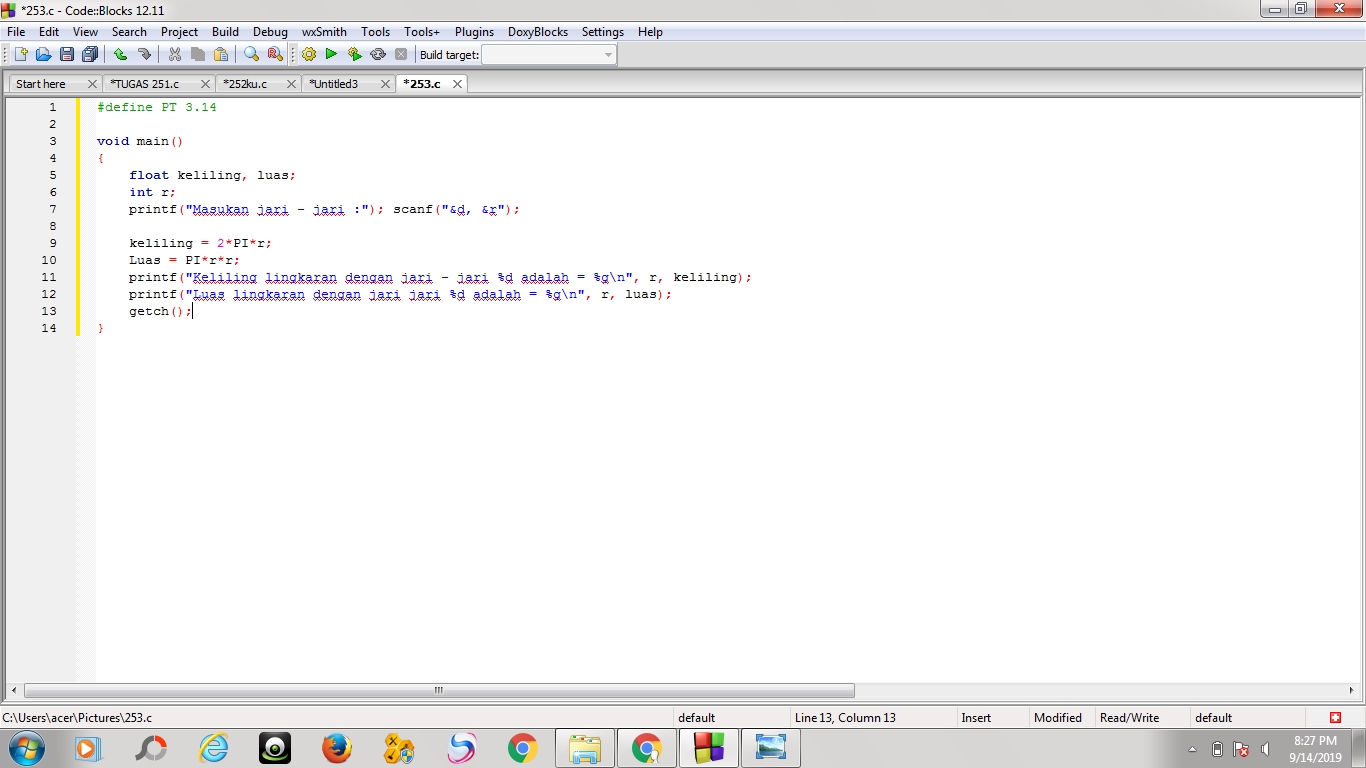Build the project with the gear icon
The image size is (1366, 768).
coord(308,54)
